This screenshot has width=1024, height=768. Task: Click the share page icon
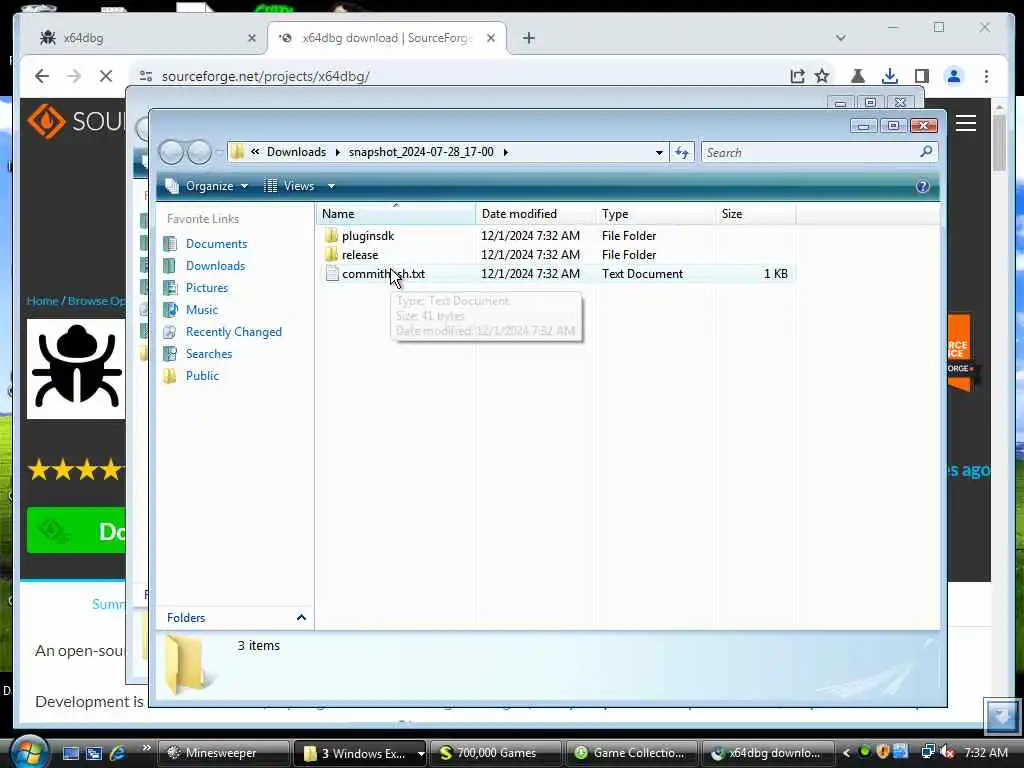tap(797, 76)
